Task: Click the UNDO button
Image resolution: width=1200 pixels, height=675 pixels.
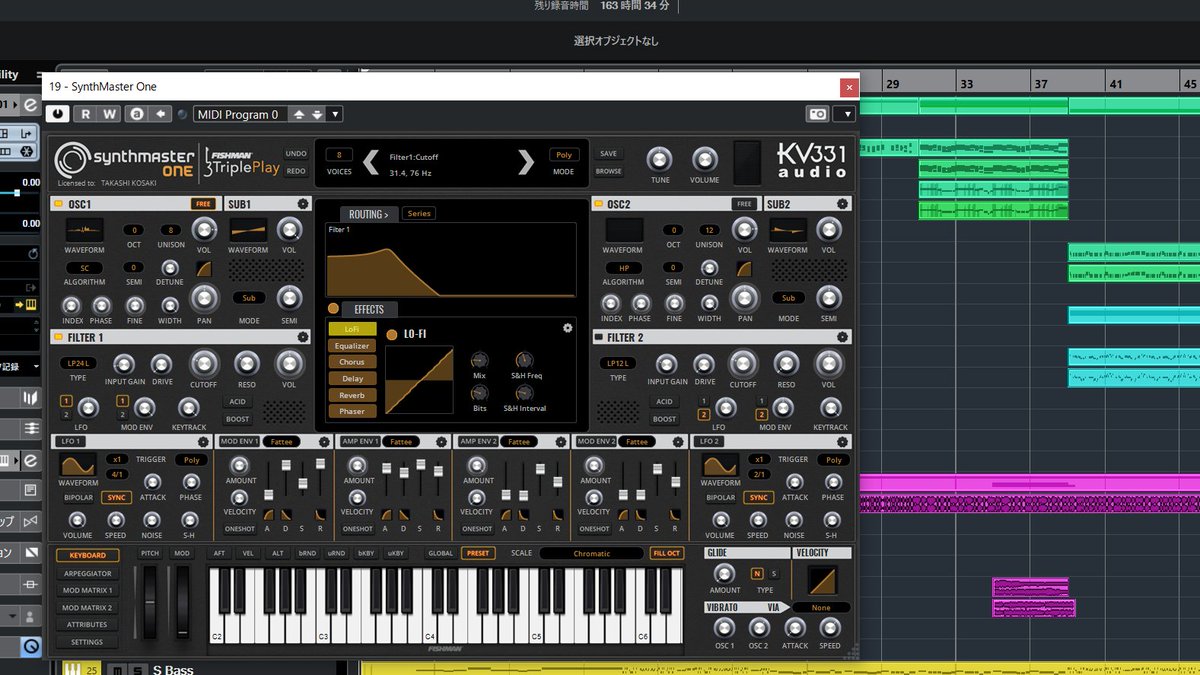Action: click(296, 154)
